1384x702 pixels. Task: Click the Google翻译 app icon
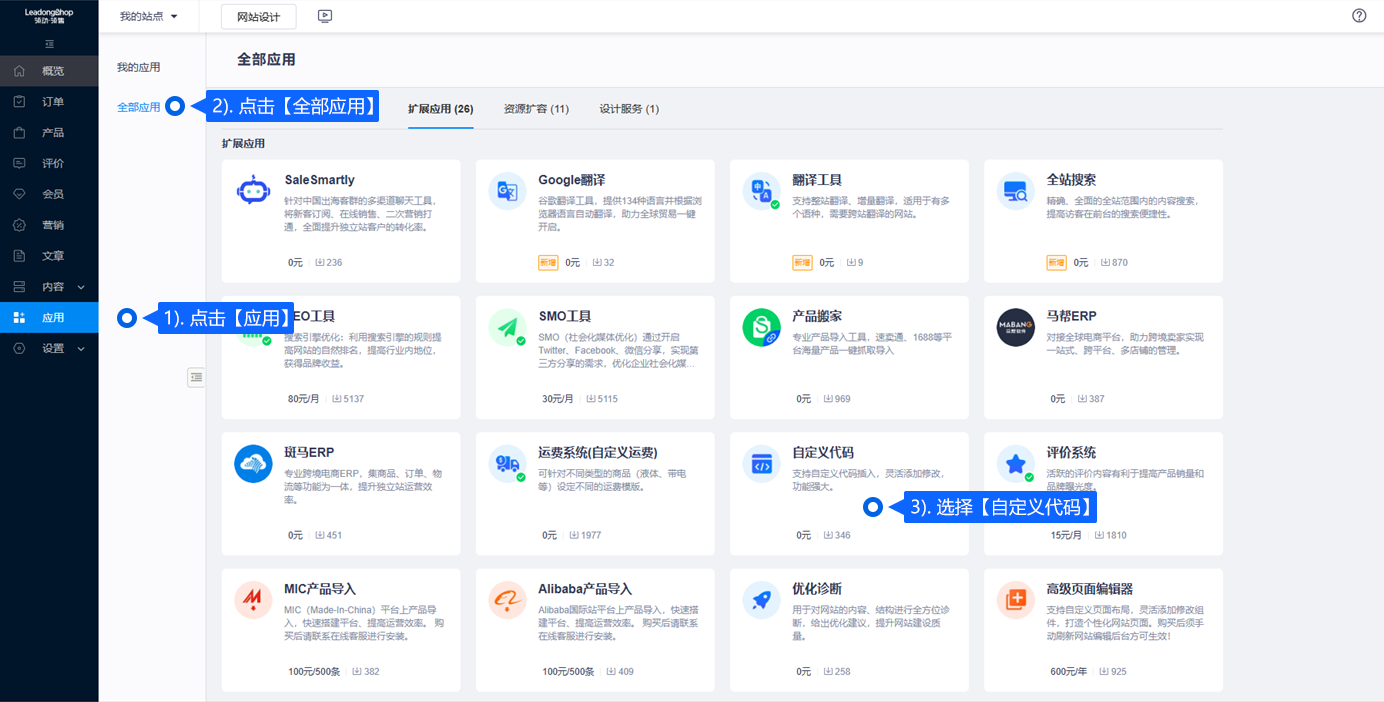(508, 191)
